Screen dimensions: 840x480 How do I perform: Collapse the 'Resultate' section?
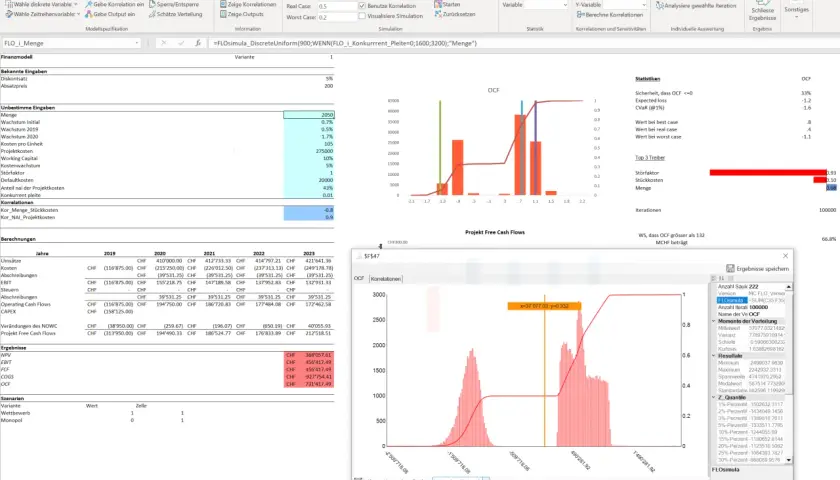(714, 356)
